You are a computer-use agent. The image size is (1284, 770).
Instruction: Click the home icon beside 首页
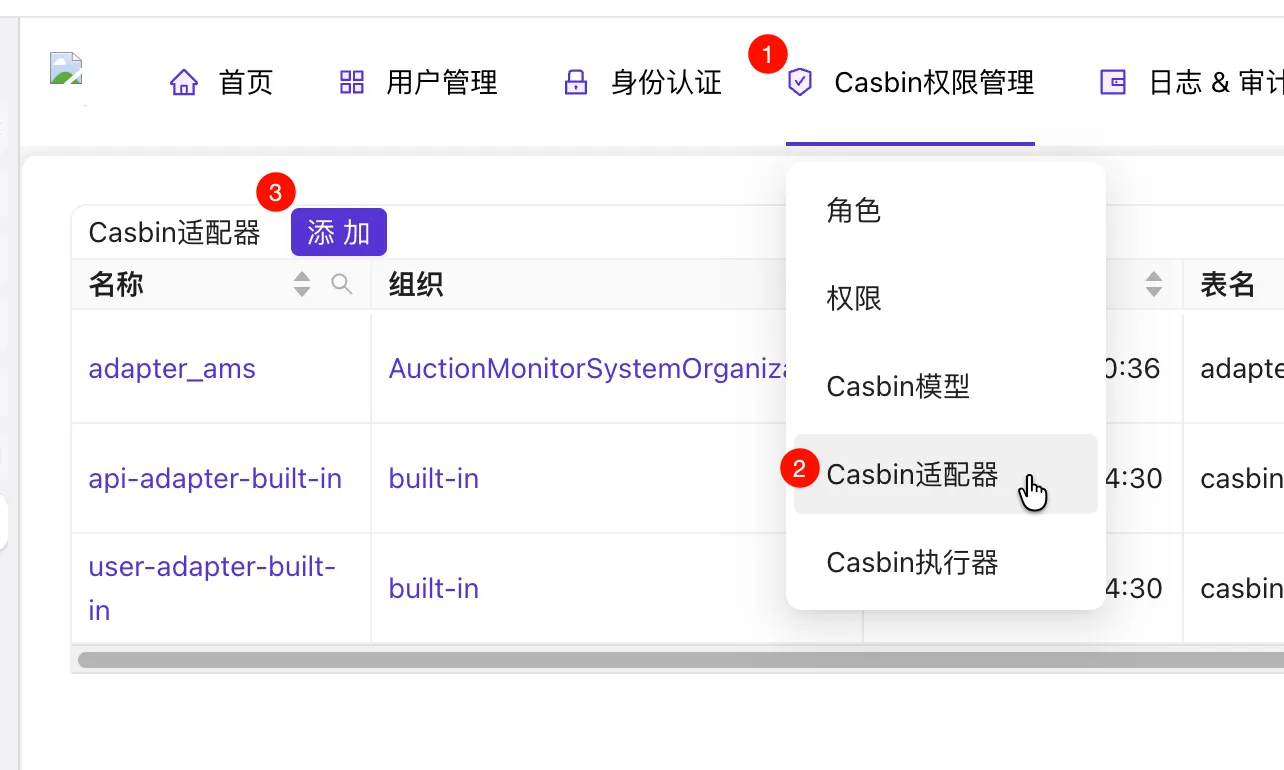point(184,82)
